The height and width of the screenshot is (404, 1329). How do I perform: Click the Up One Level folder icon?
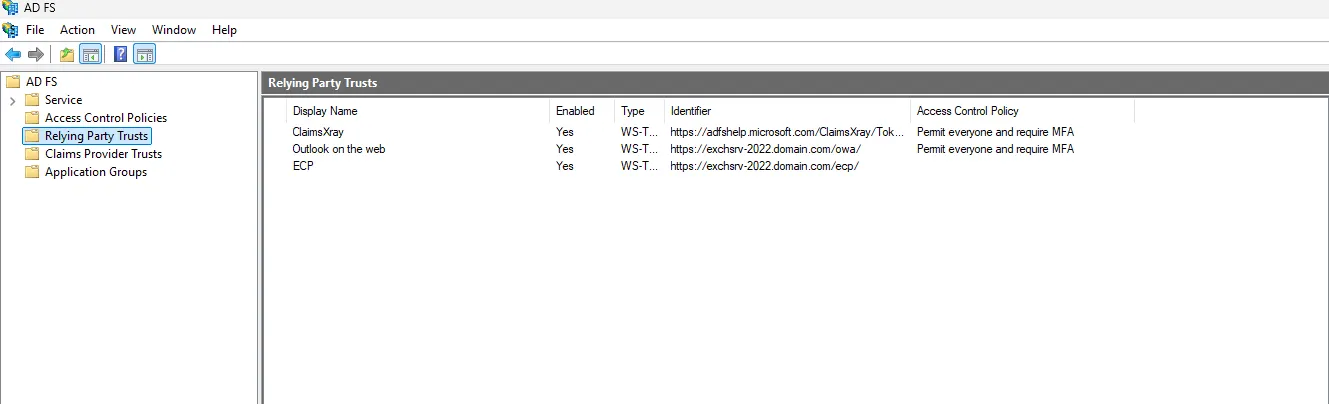(67, 54)
